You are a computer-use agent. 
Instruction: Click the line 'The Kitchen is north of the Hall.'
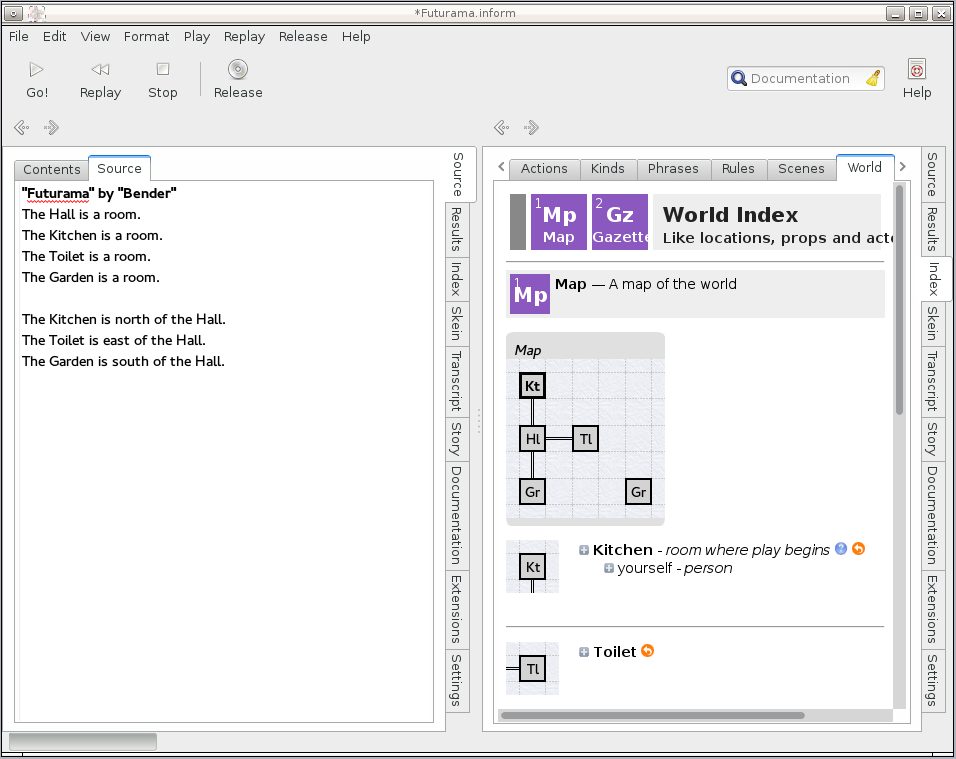point(124,319)
